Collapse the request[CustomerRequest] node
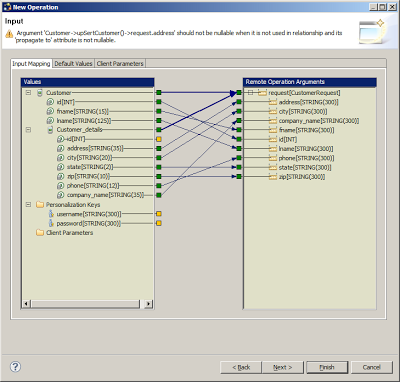The height and width of the screenshot is (382, 400). point(250,93)
